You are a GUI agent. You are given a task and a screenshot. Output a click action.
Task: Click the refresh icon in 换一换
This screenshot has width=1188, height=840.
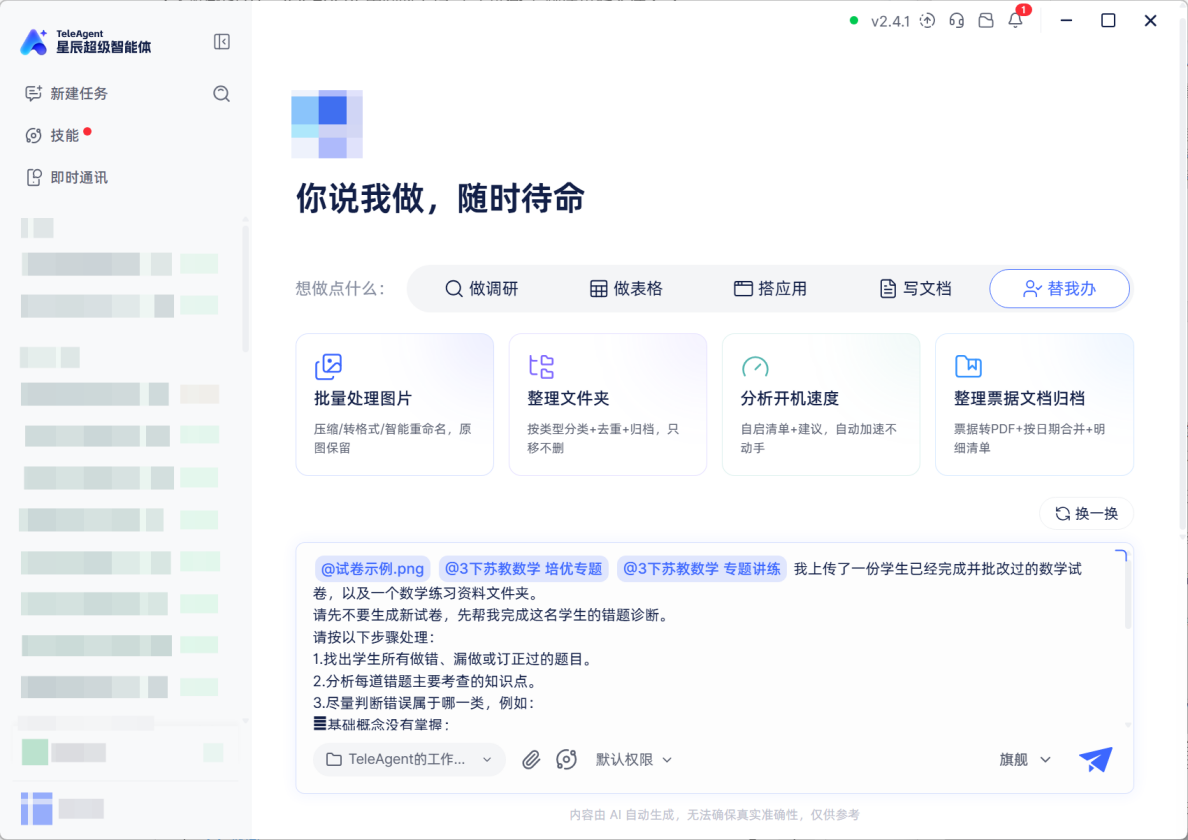tap(1063, 514)
